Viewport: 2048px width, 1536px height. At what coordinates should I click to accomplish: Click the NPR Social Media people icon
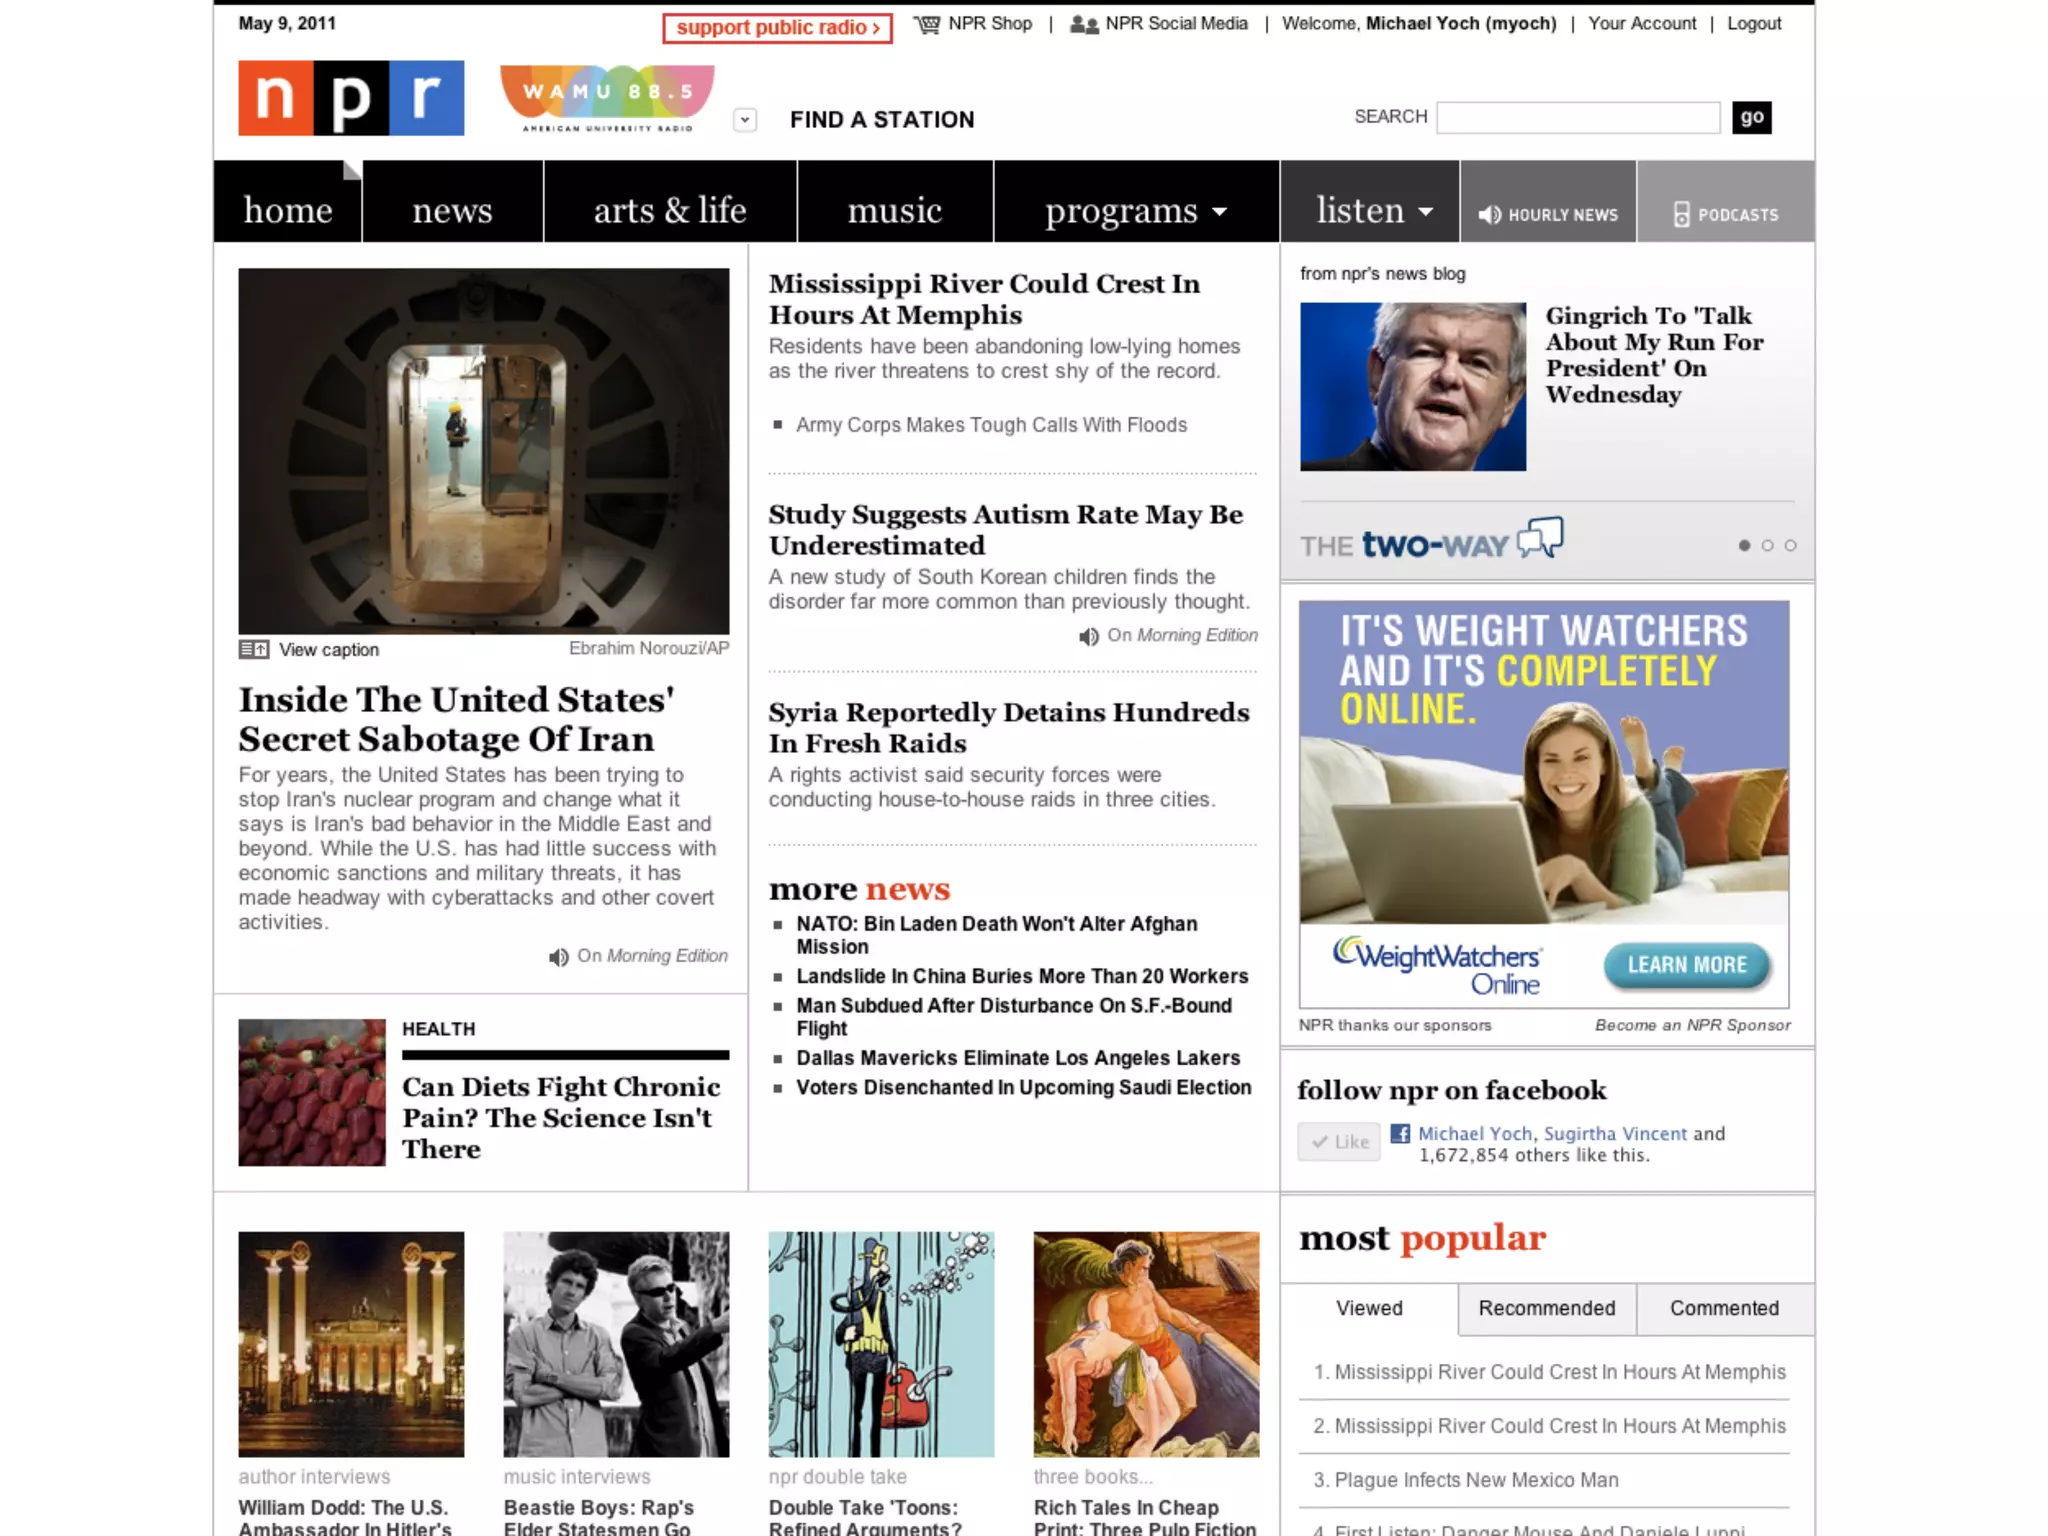pyautogui.click(x=1084, y=25)
